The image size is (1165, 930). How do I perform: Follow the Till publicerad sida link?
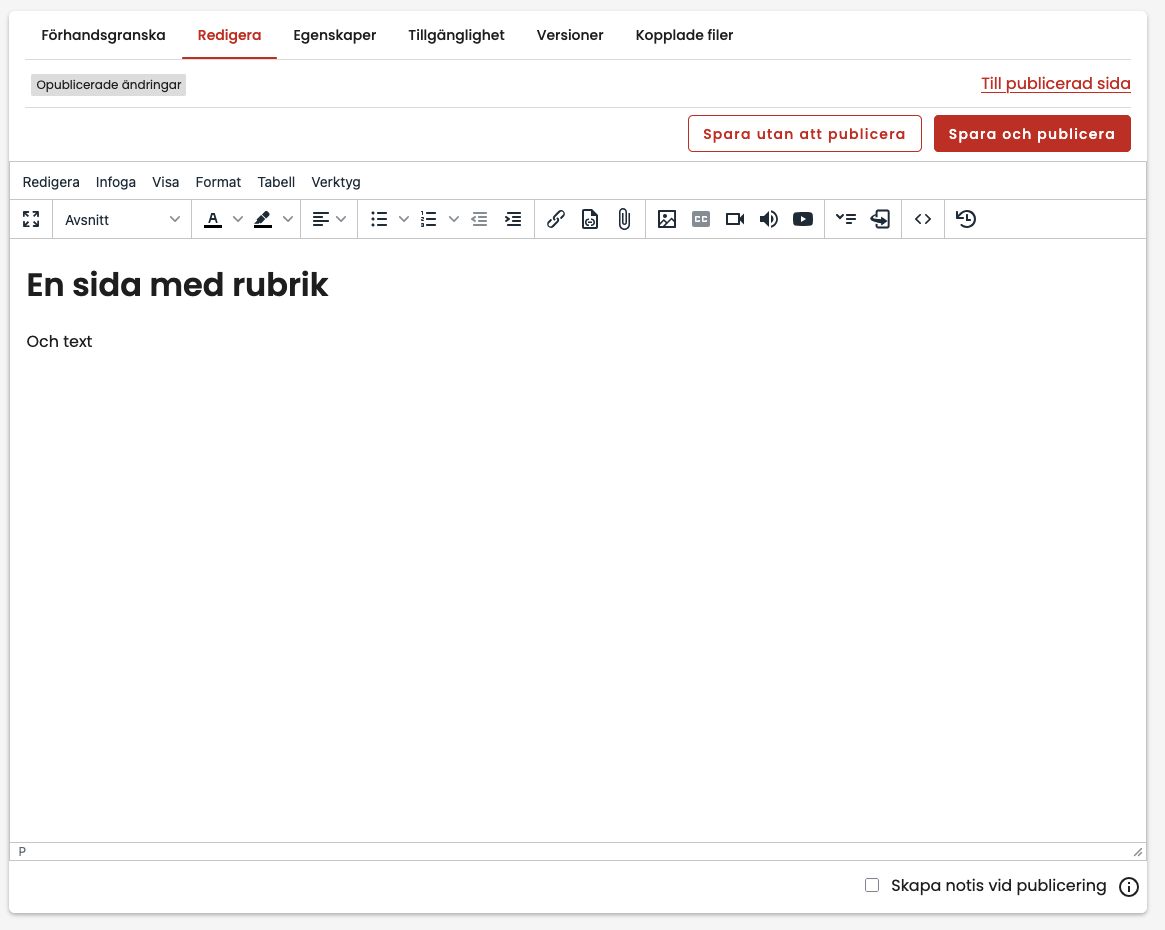(x=1055, y=84)
